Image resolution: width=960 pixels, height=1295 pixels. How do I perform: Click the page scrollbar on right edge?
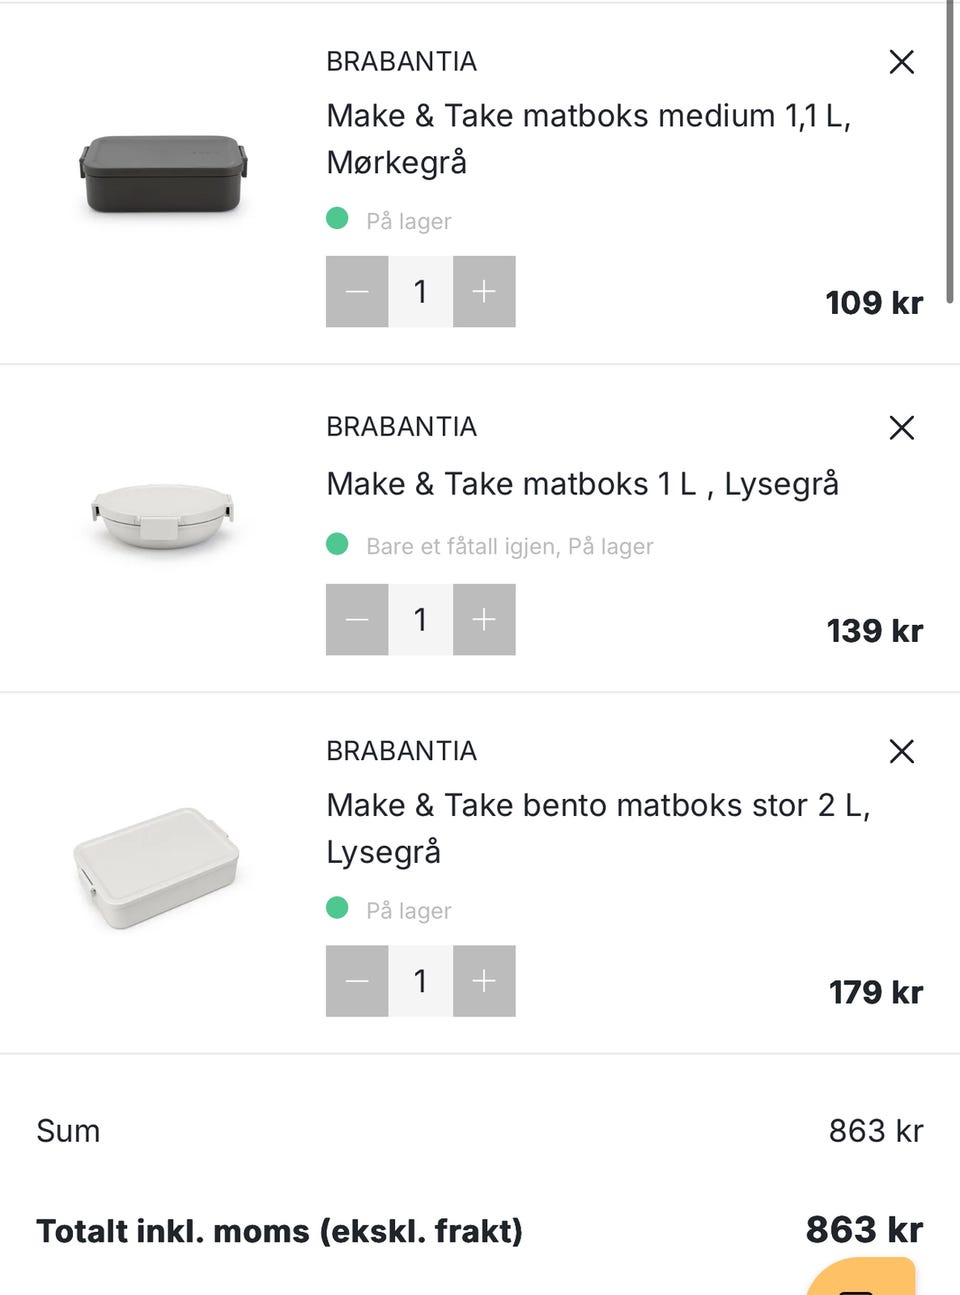950,150
